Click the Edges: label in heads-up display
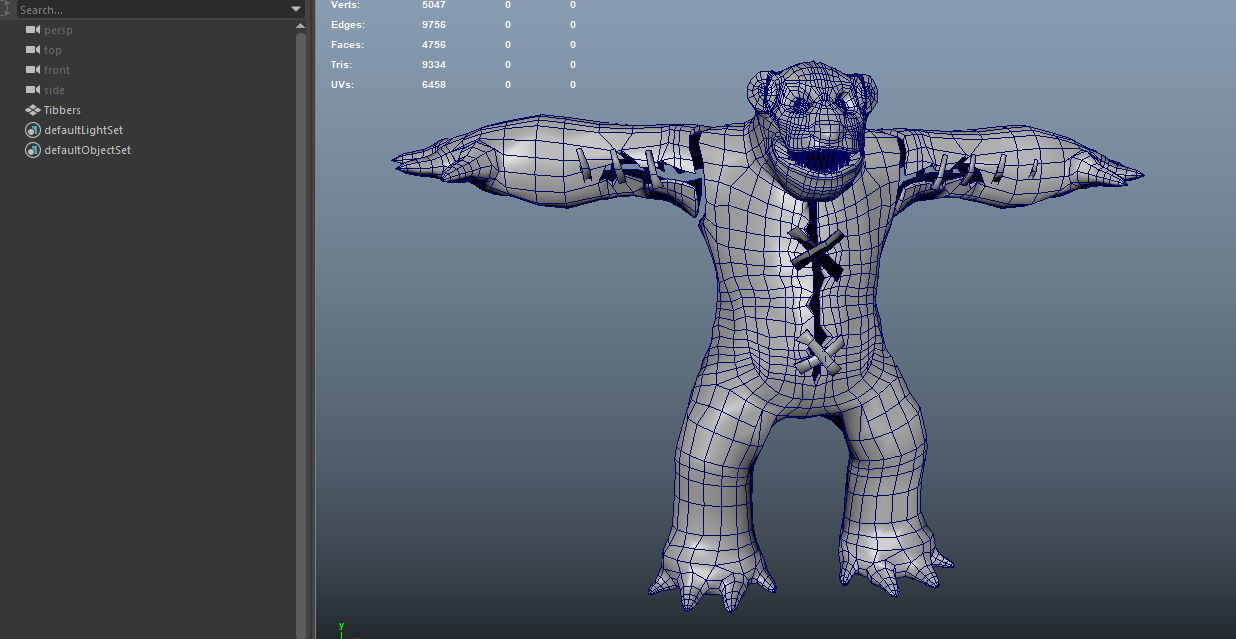 pos(347,25)
